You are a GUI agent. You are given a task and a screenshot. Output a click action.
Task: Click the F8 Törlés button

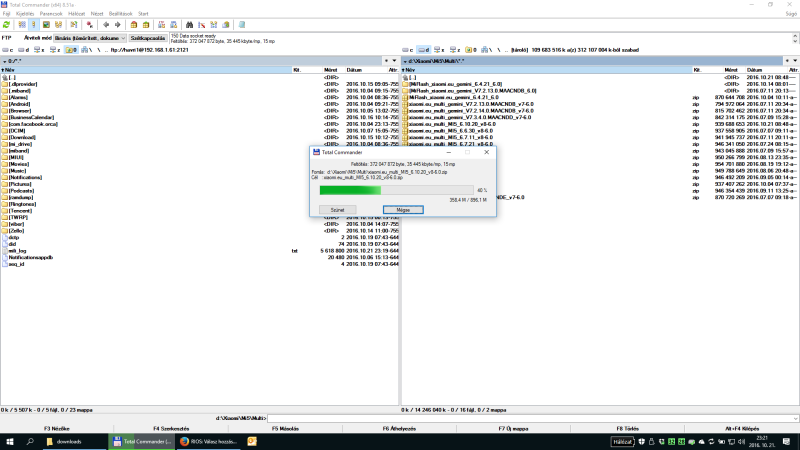coord(628,429)
